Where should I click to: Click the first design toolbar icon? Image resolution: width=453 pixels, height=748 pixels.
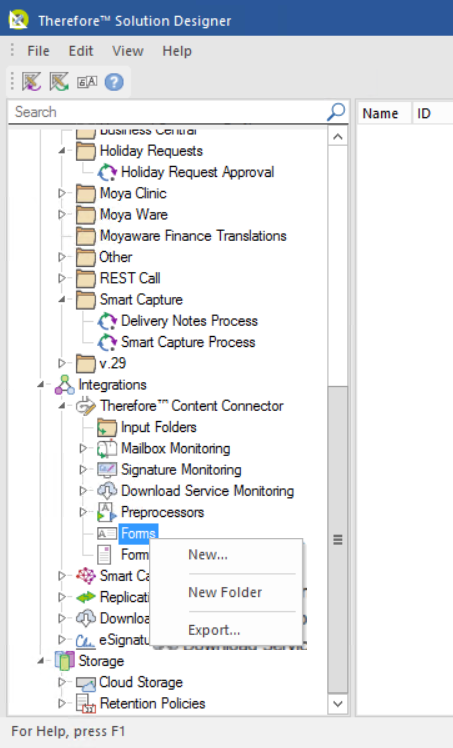point(31,82)
